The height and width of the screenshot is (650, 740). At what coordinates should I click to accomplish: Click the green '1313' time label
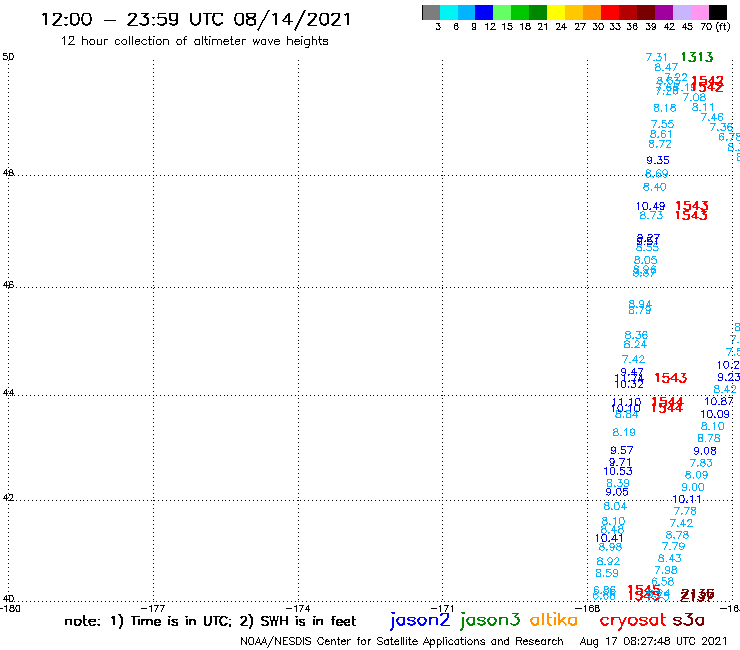click(x=697, y=57)
